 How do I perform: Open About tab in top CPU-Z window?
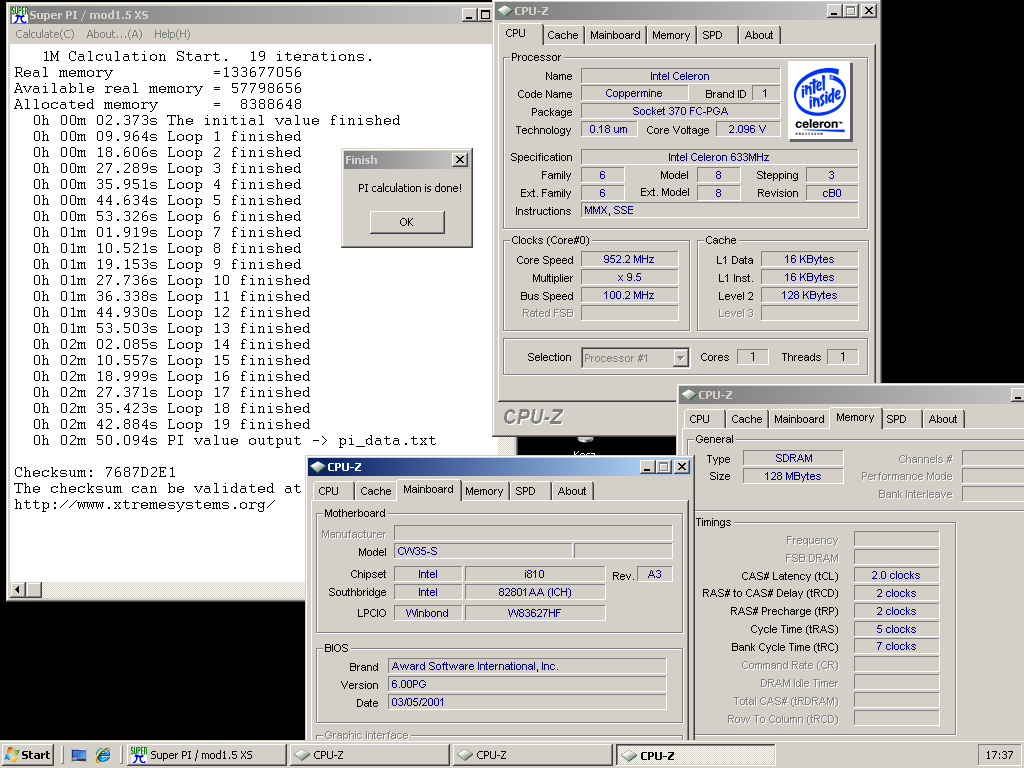[759, 35]
